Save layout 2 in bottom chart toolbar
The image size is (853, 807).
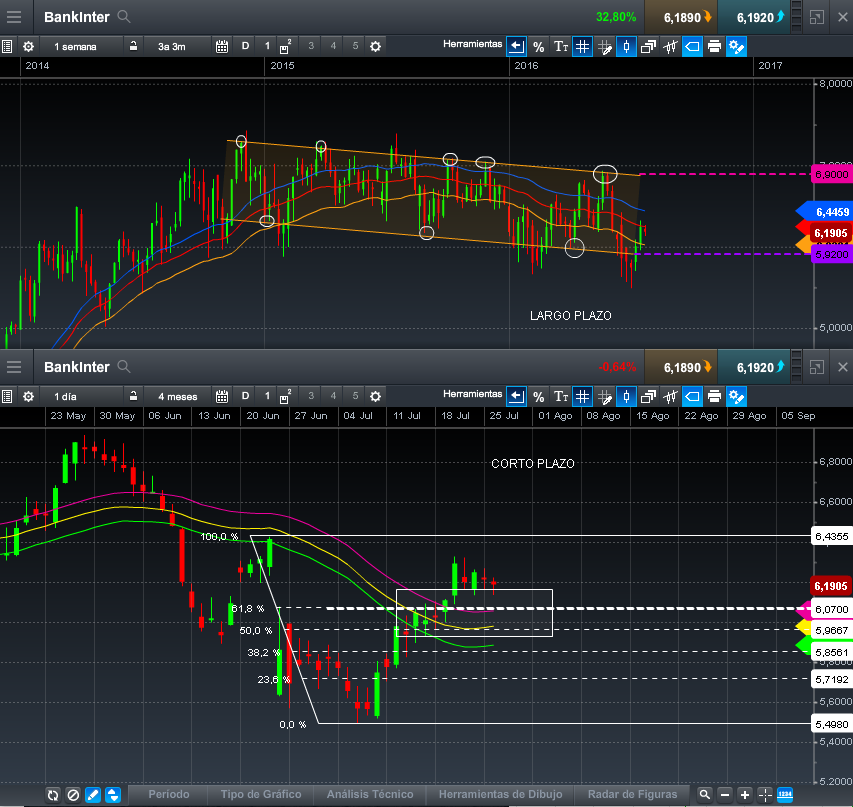tap(285, 396)
